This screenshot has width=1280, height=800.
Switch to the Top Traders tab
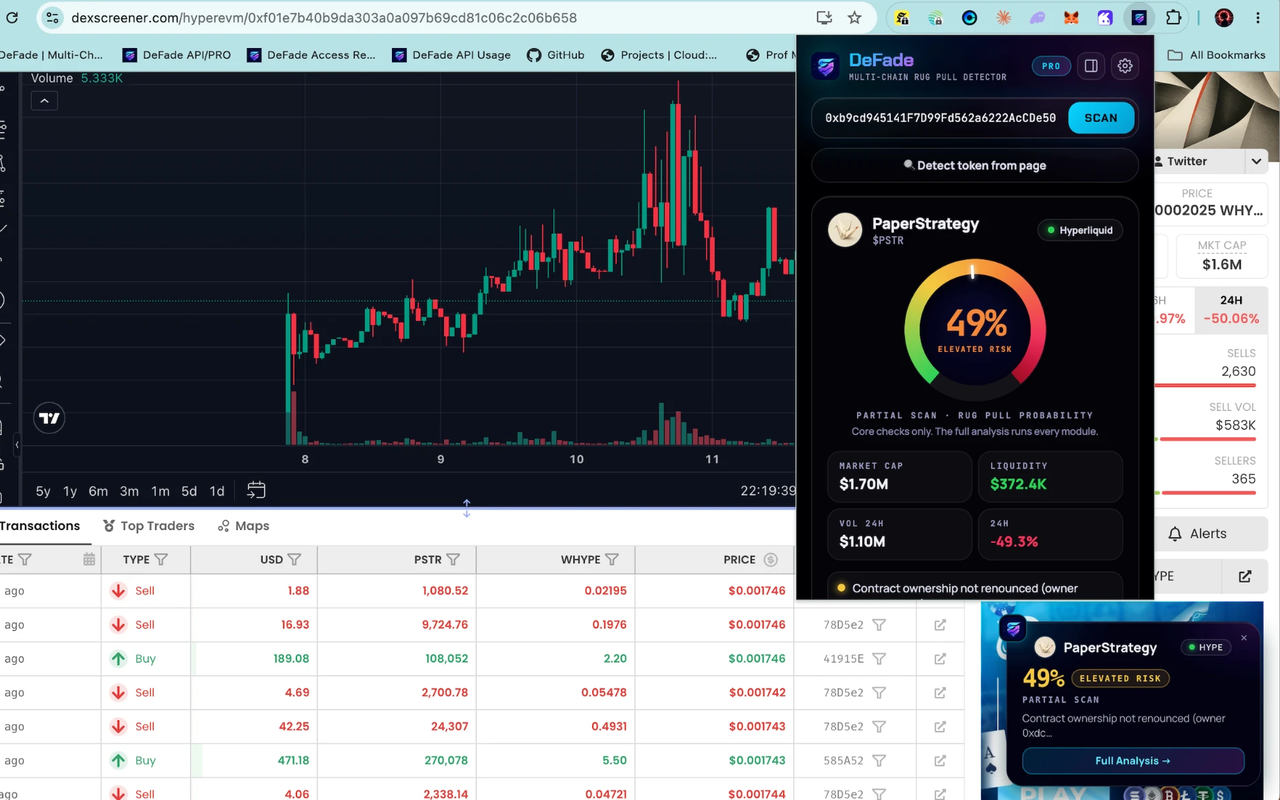(150, 526)
